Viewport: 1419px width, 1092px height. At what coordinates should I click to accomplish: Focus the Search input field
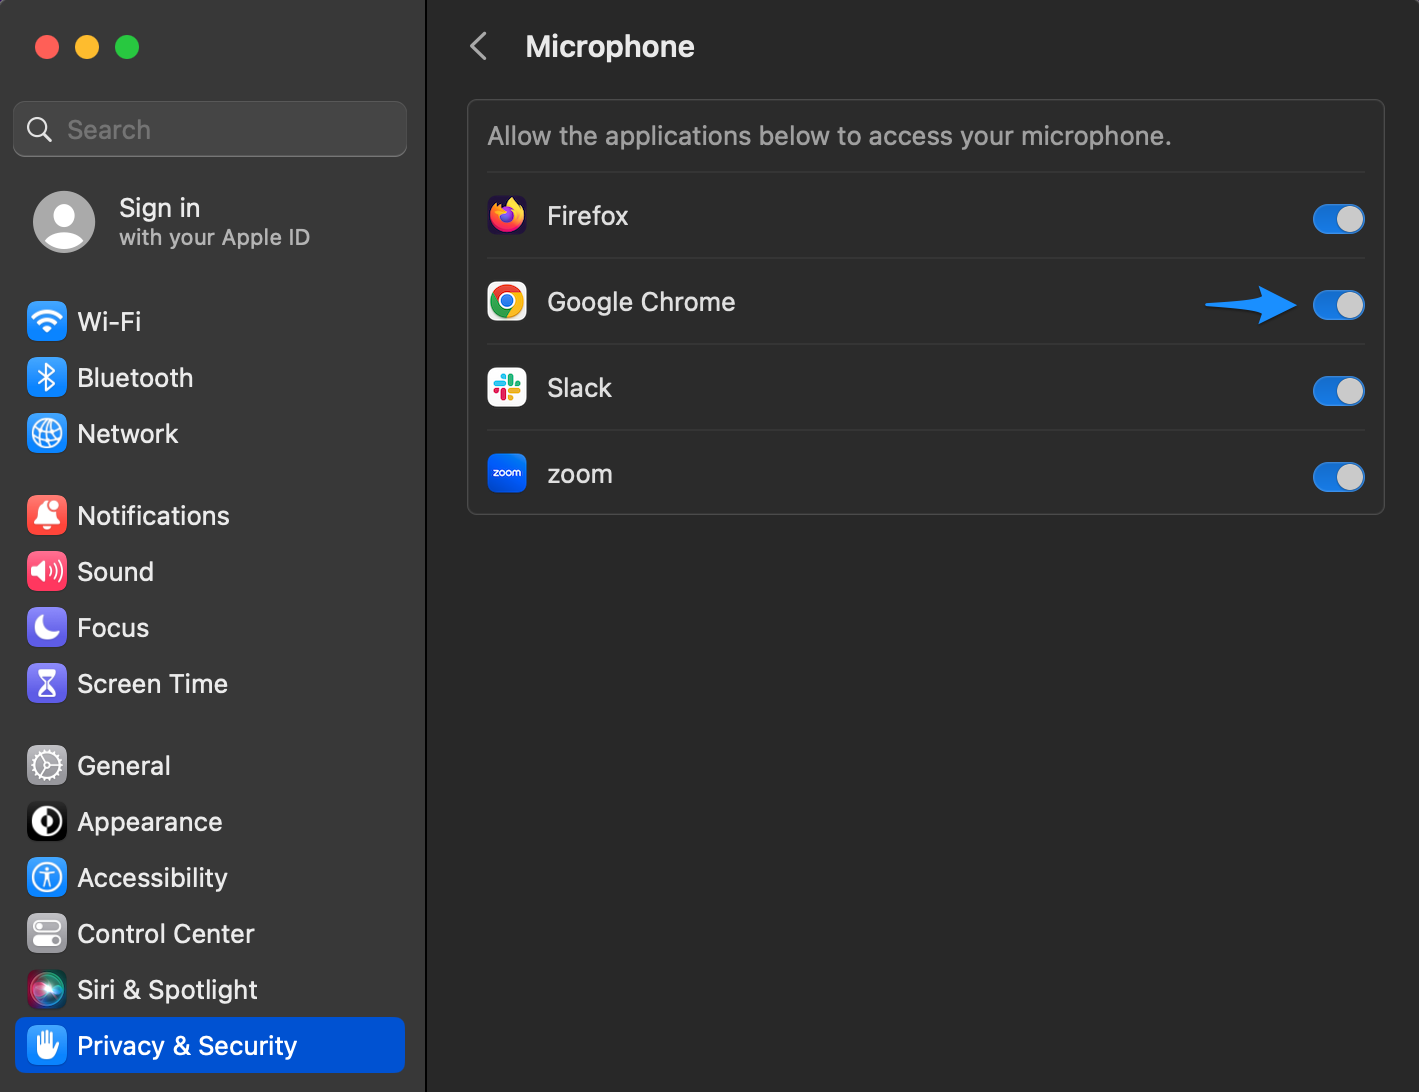point(210,129)
